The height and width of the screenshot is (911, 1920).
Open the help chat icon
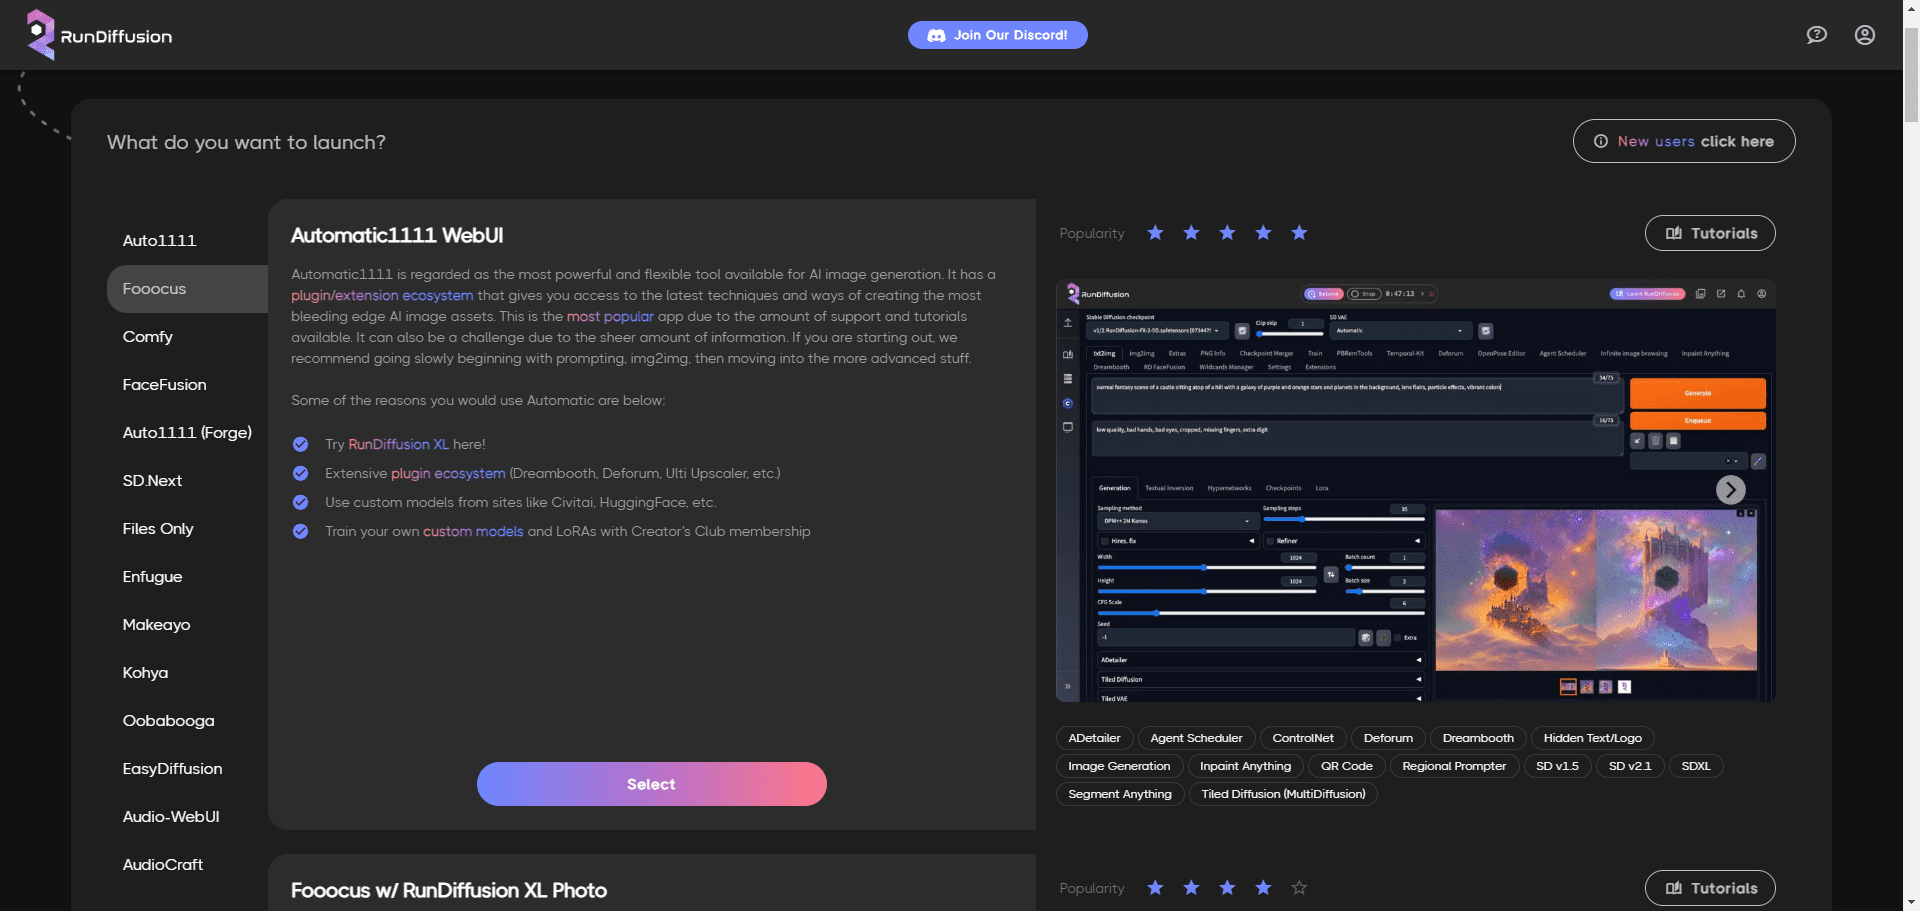pos(1817,35)
